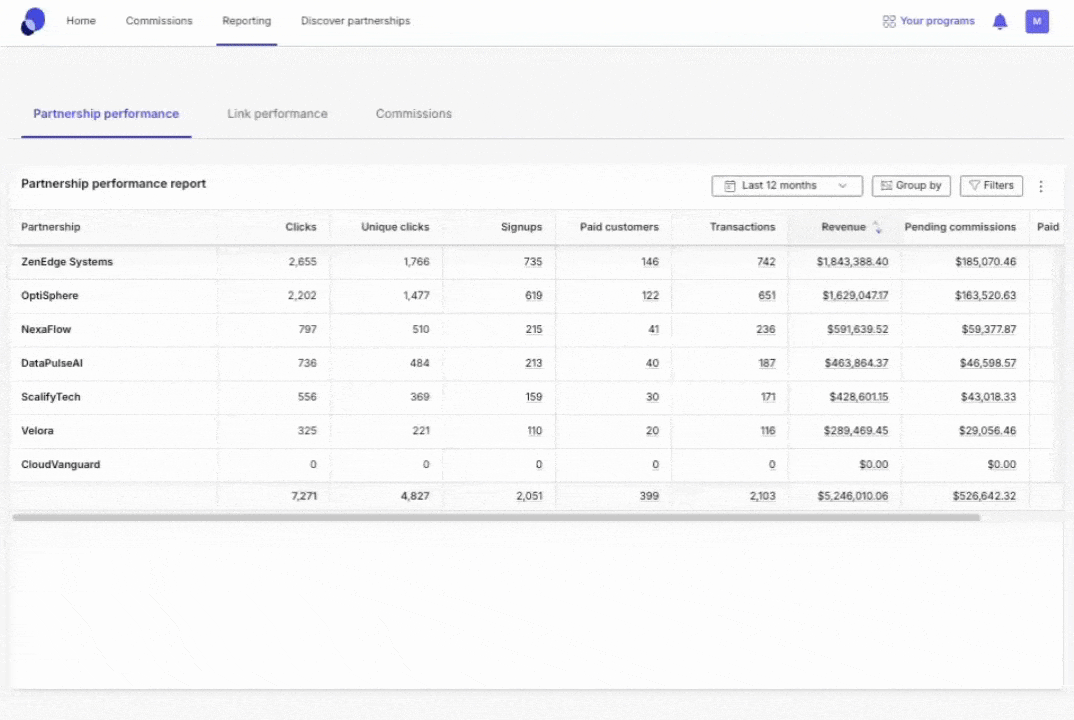Screen dimensions: 1074x720
Task: Open Reporting in the top navigation
Action: tap(247, 21)
